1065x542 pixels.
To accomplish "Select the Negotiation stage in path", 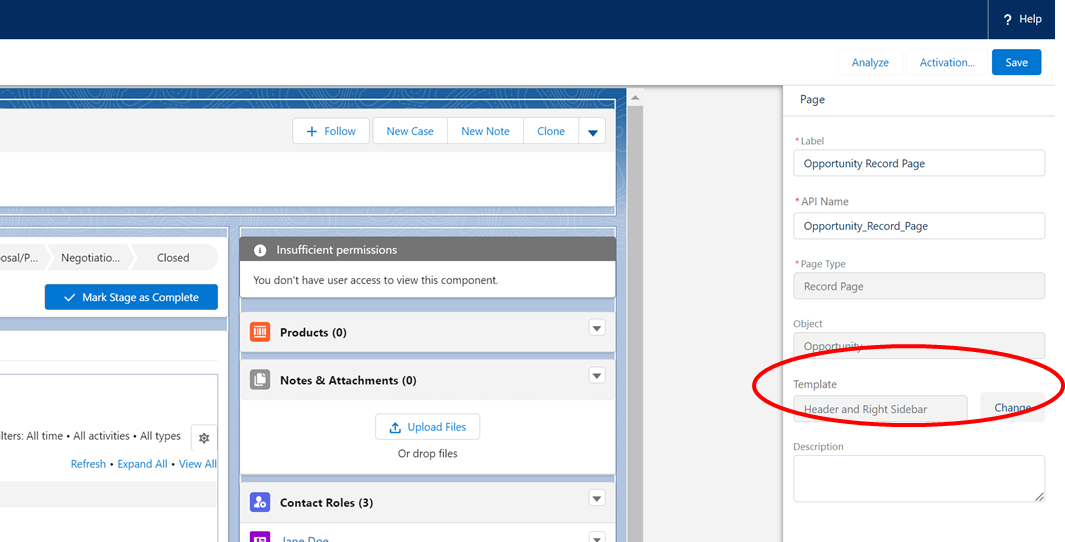I will [x=90, y=257].
